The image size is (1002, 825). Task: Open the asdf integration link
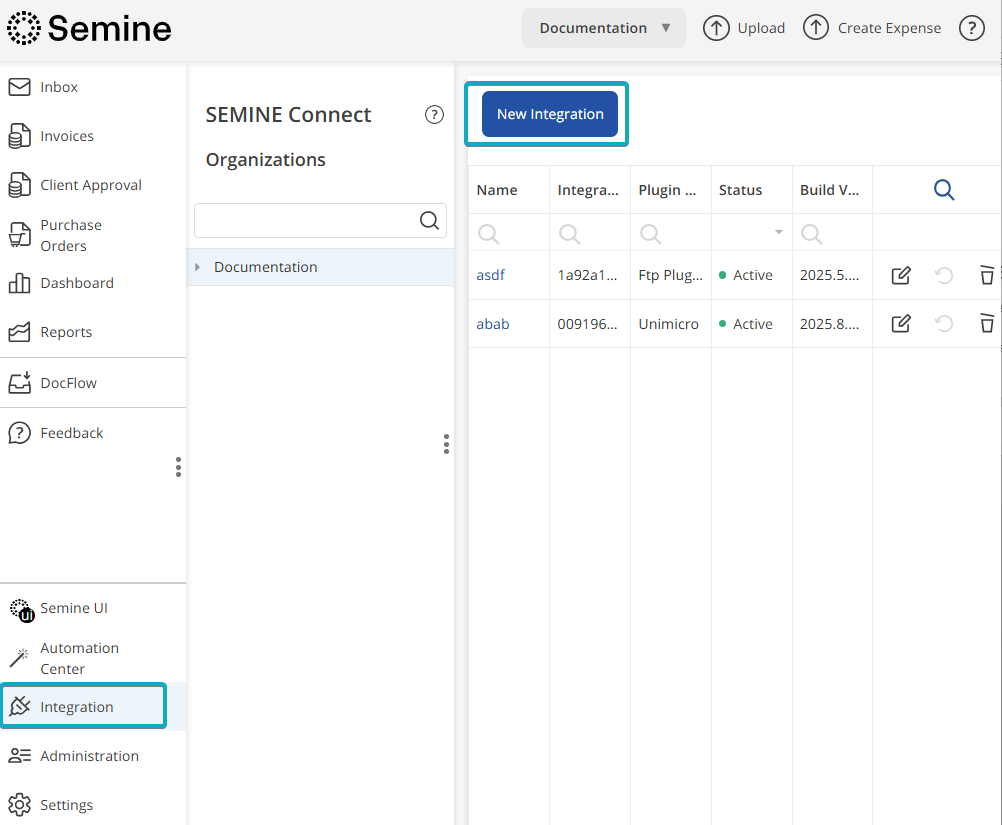tap(490, 275)
